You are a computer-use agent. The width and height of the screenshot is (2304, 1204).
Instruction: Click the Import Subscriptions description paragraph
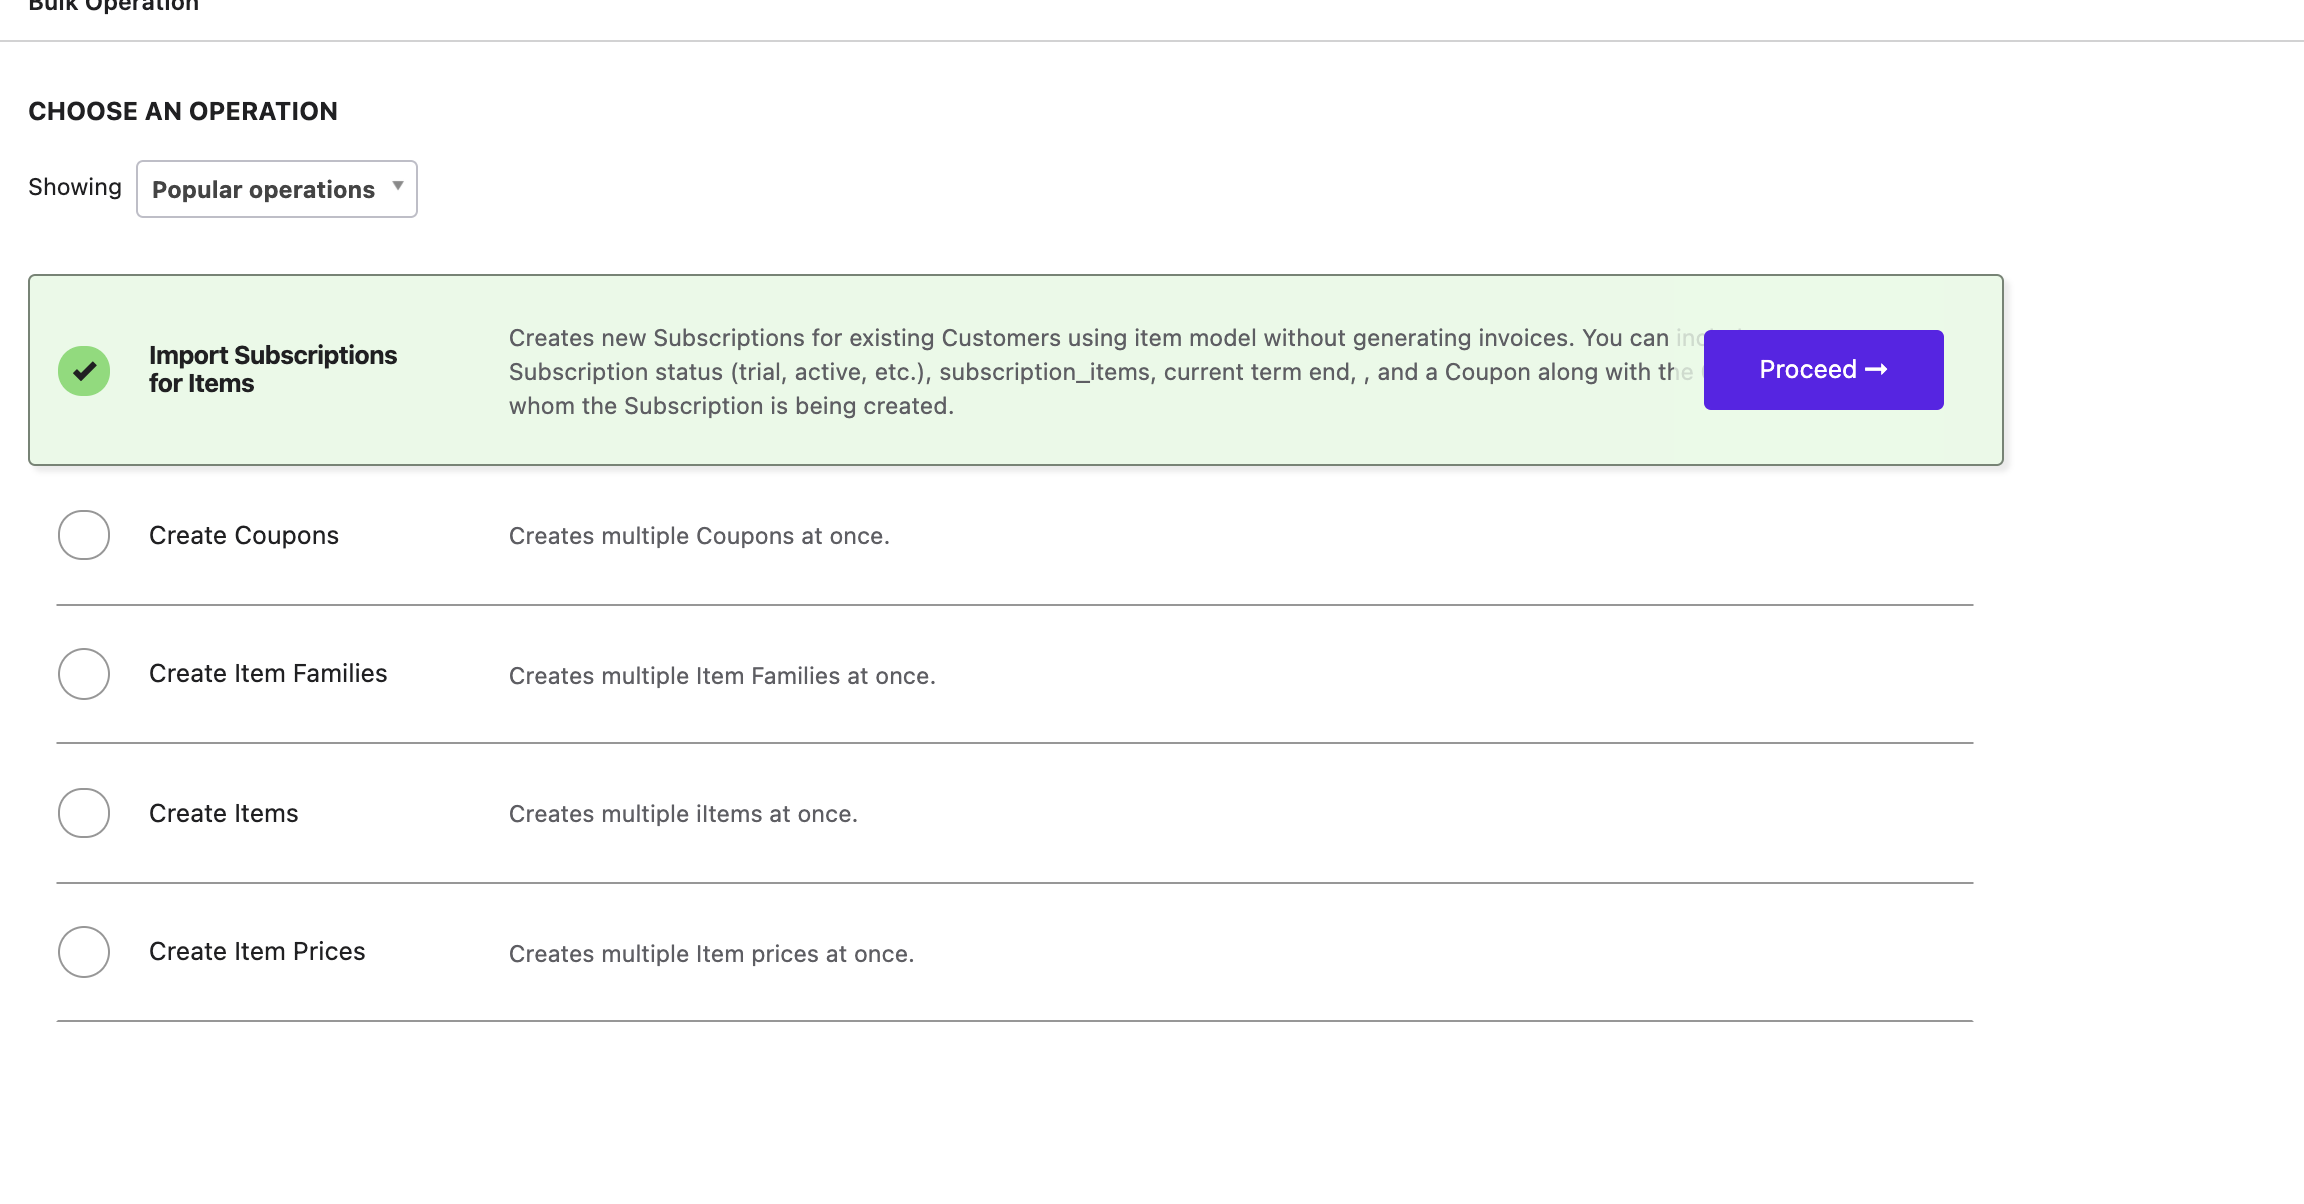click(1000, 372)
